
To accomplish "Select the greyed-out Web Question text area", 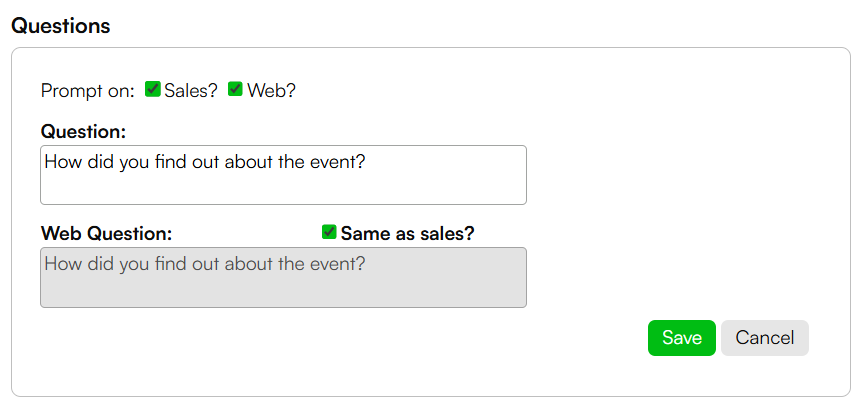I will 283,277.
